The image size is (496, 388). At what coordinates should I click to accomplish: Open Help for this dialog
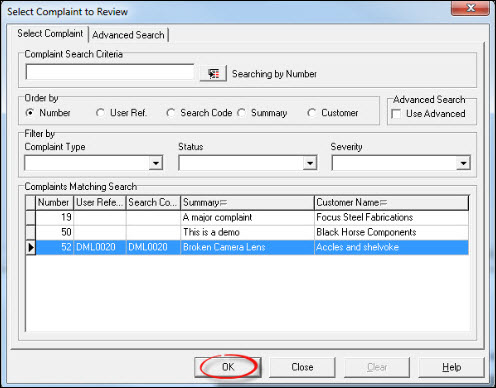tap(451, 367)
